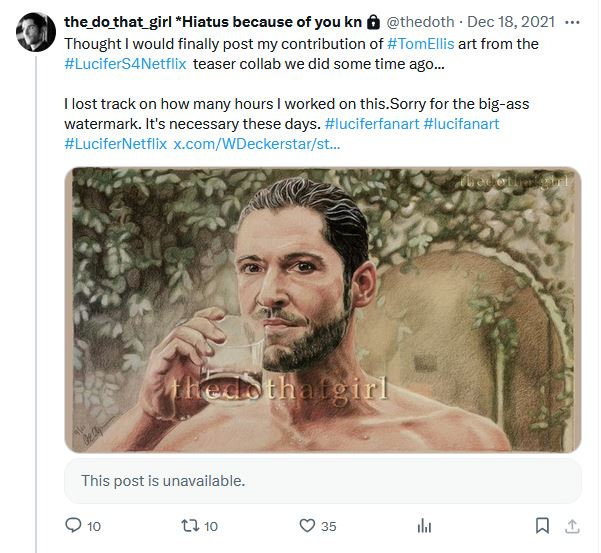Screen dimensions: 601x553
Task: Open the Tom Ellis fan art image
Action: pos(322,310)
